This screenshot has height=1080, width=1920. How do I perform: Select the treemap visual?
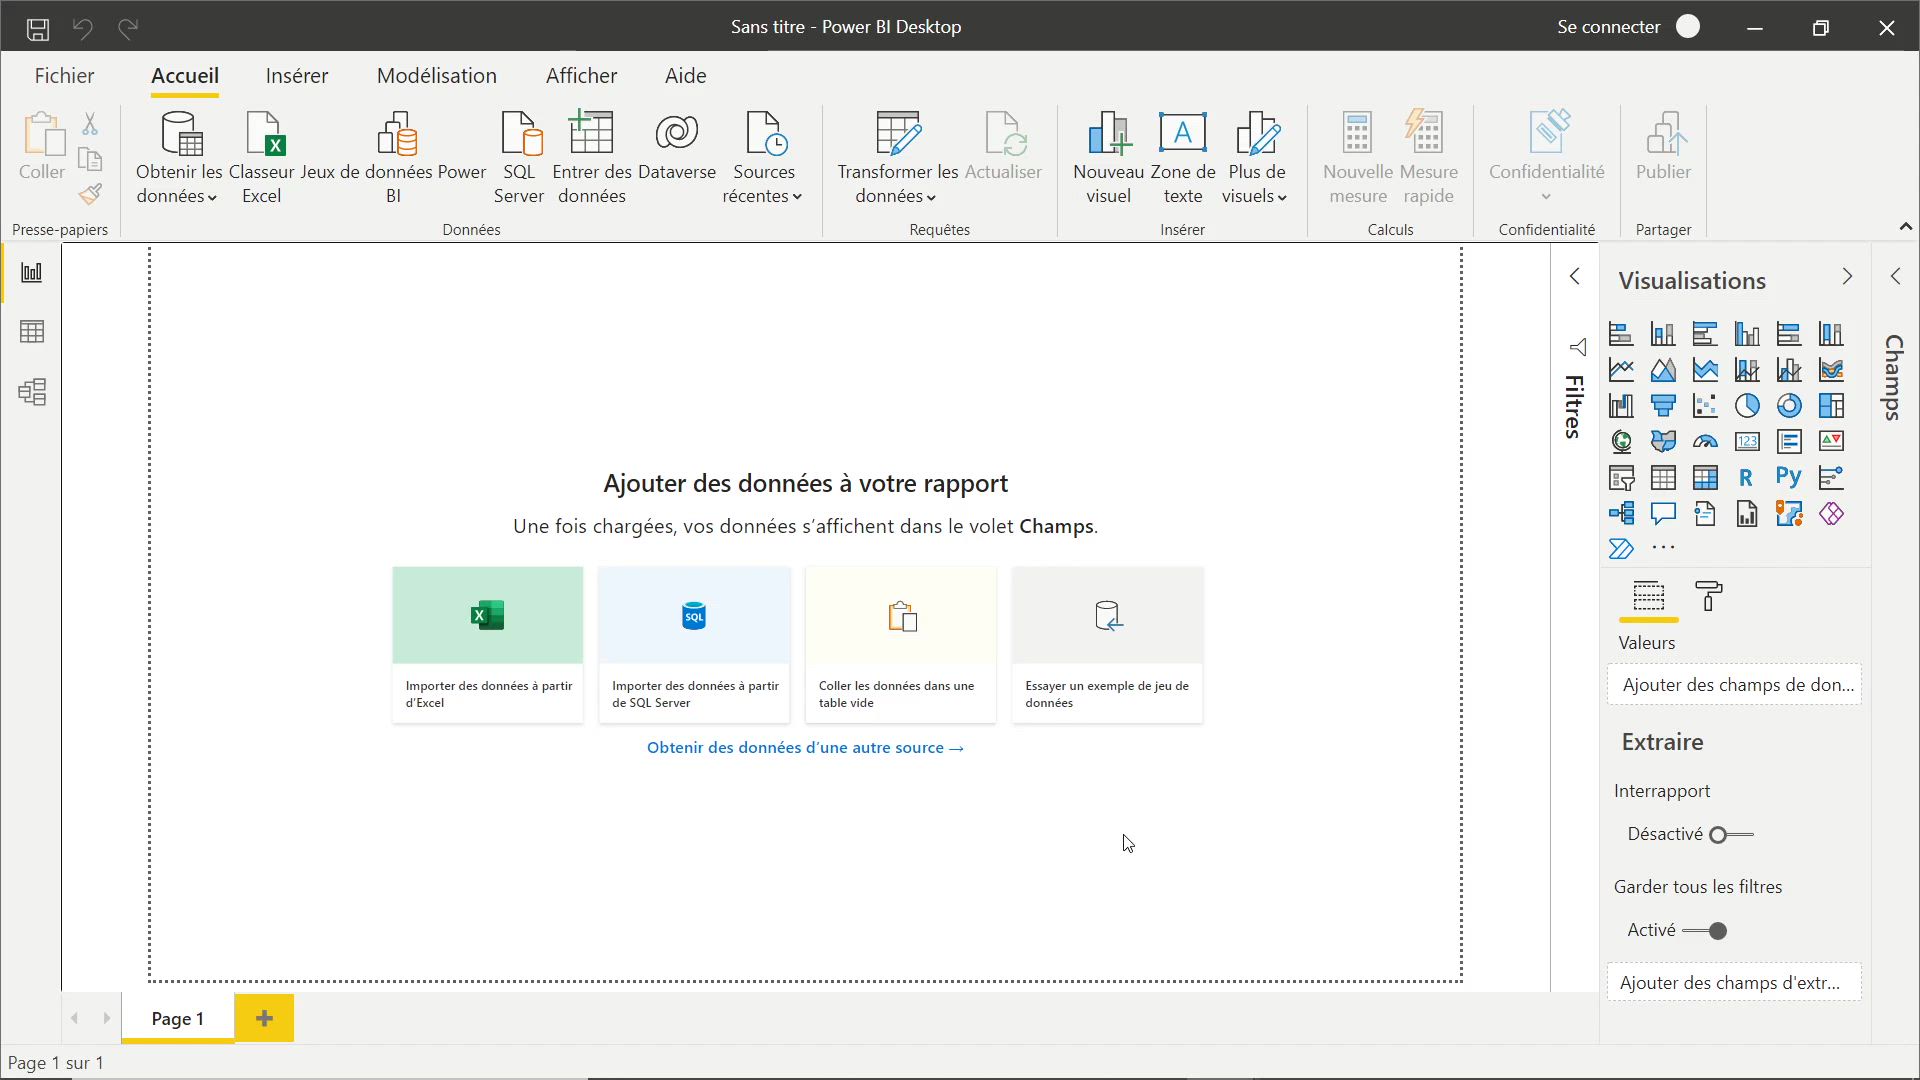click(1831, 406)
